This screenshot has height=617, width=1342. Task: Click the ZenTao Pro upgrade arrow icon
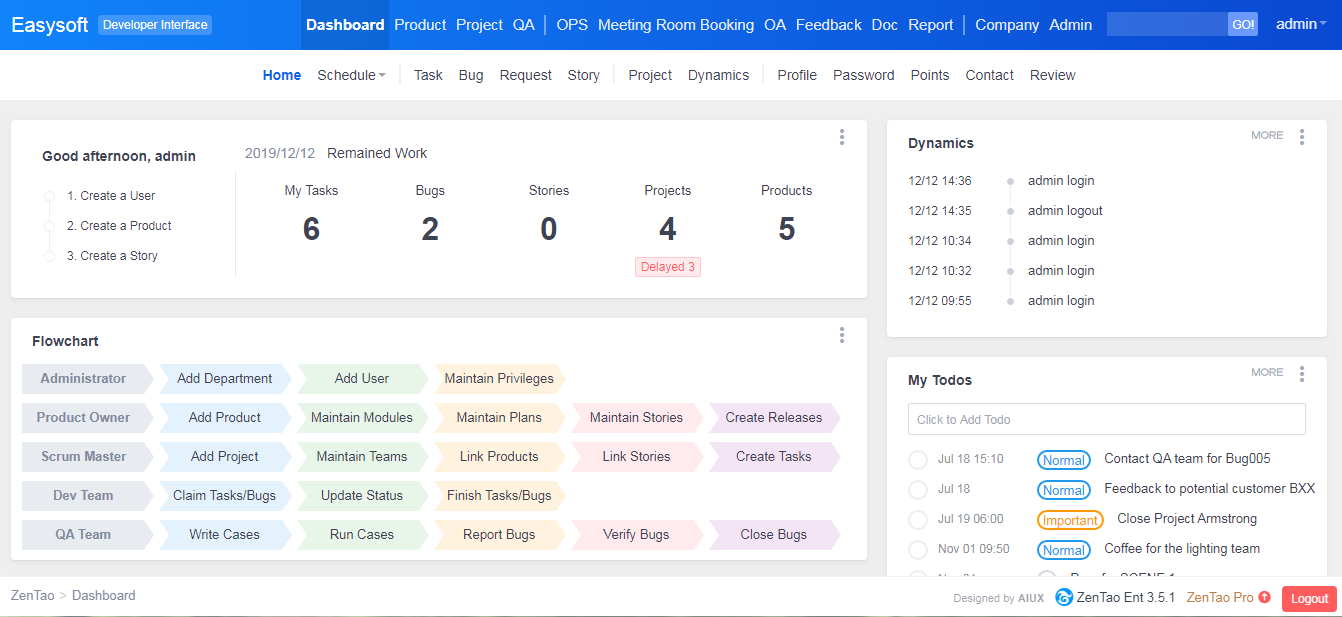point(1264,598)
